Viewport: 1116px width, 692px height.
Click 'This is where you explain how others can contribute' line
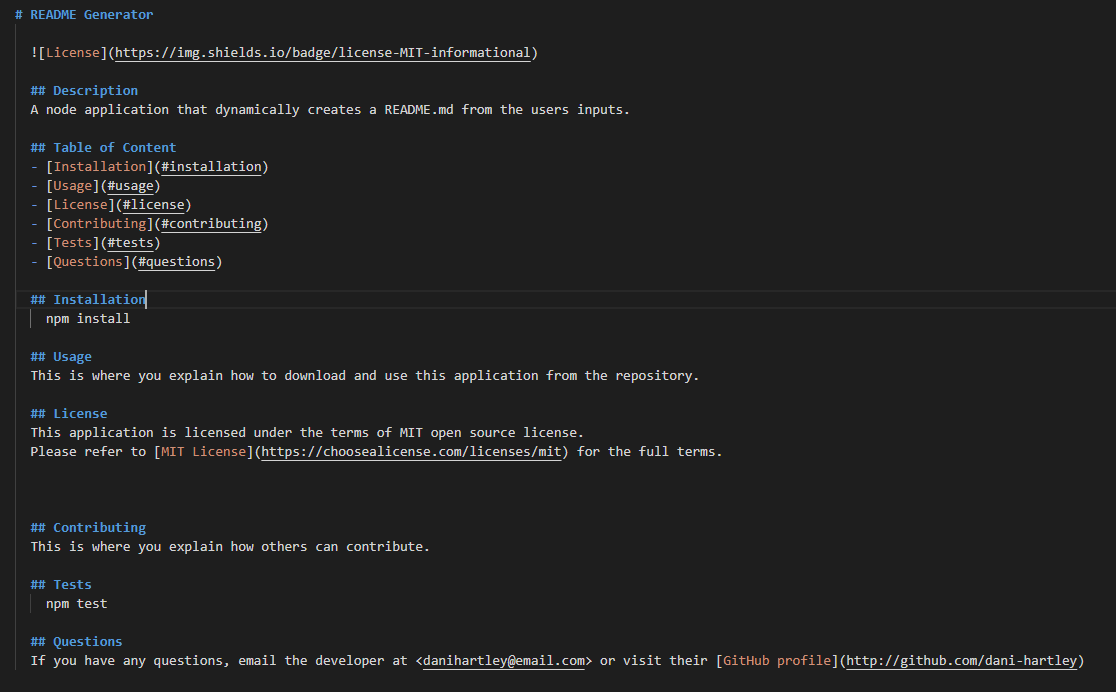[x=230, y=547]
